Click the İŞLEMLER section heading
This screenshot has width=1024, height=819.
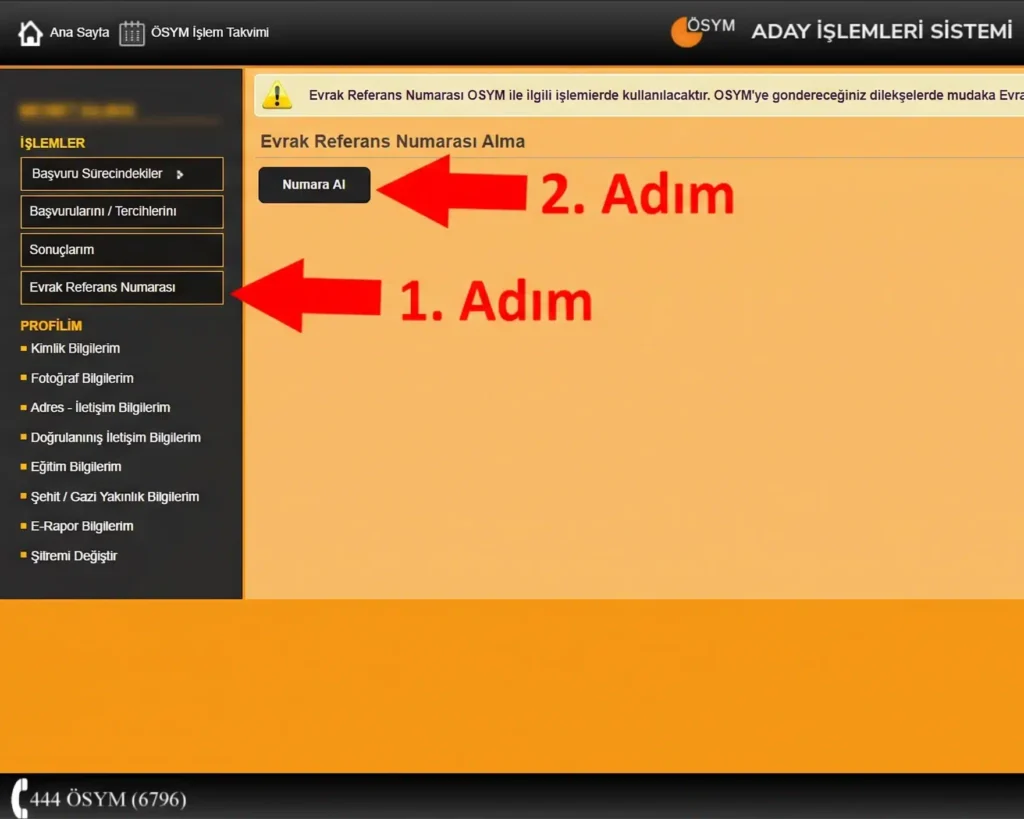tap(52, 143)
